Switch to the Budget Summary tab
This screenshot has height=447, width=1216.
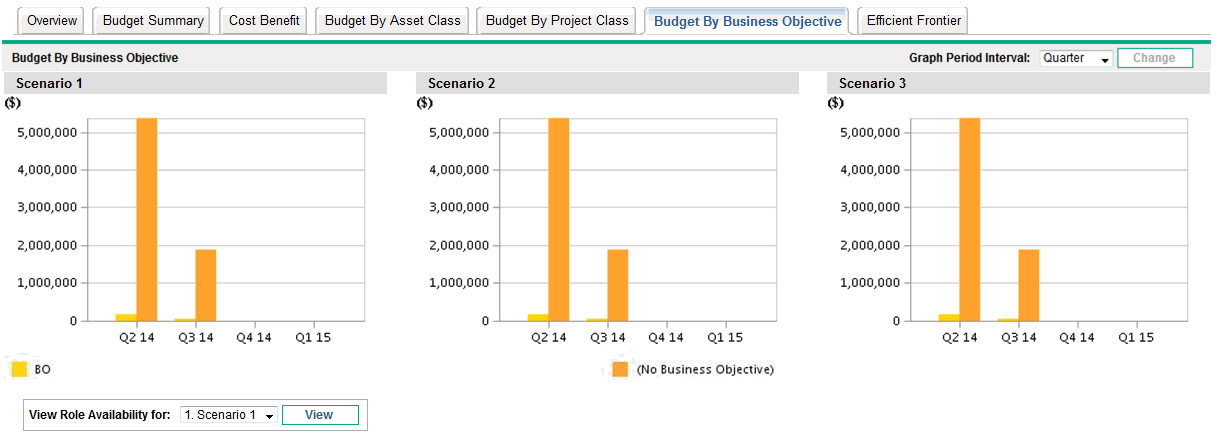point(153,21)
